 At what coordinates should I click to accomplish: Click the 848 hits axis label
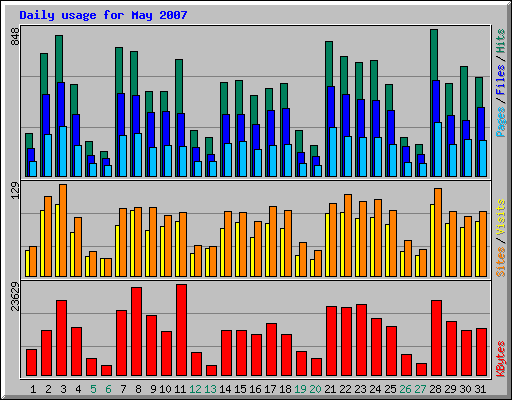pyautogui.click(x=15, y=37)
